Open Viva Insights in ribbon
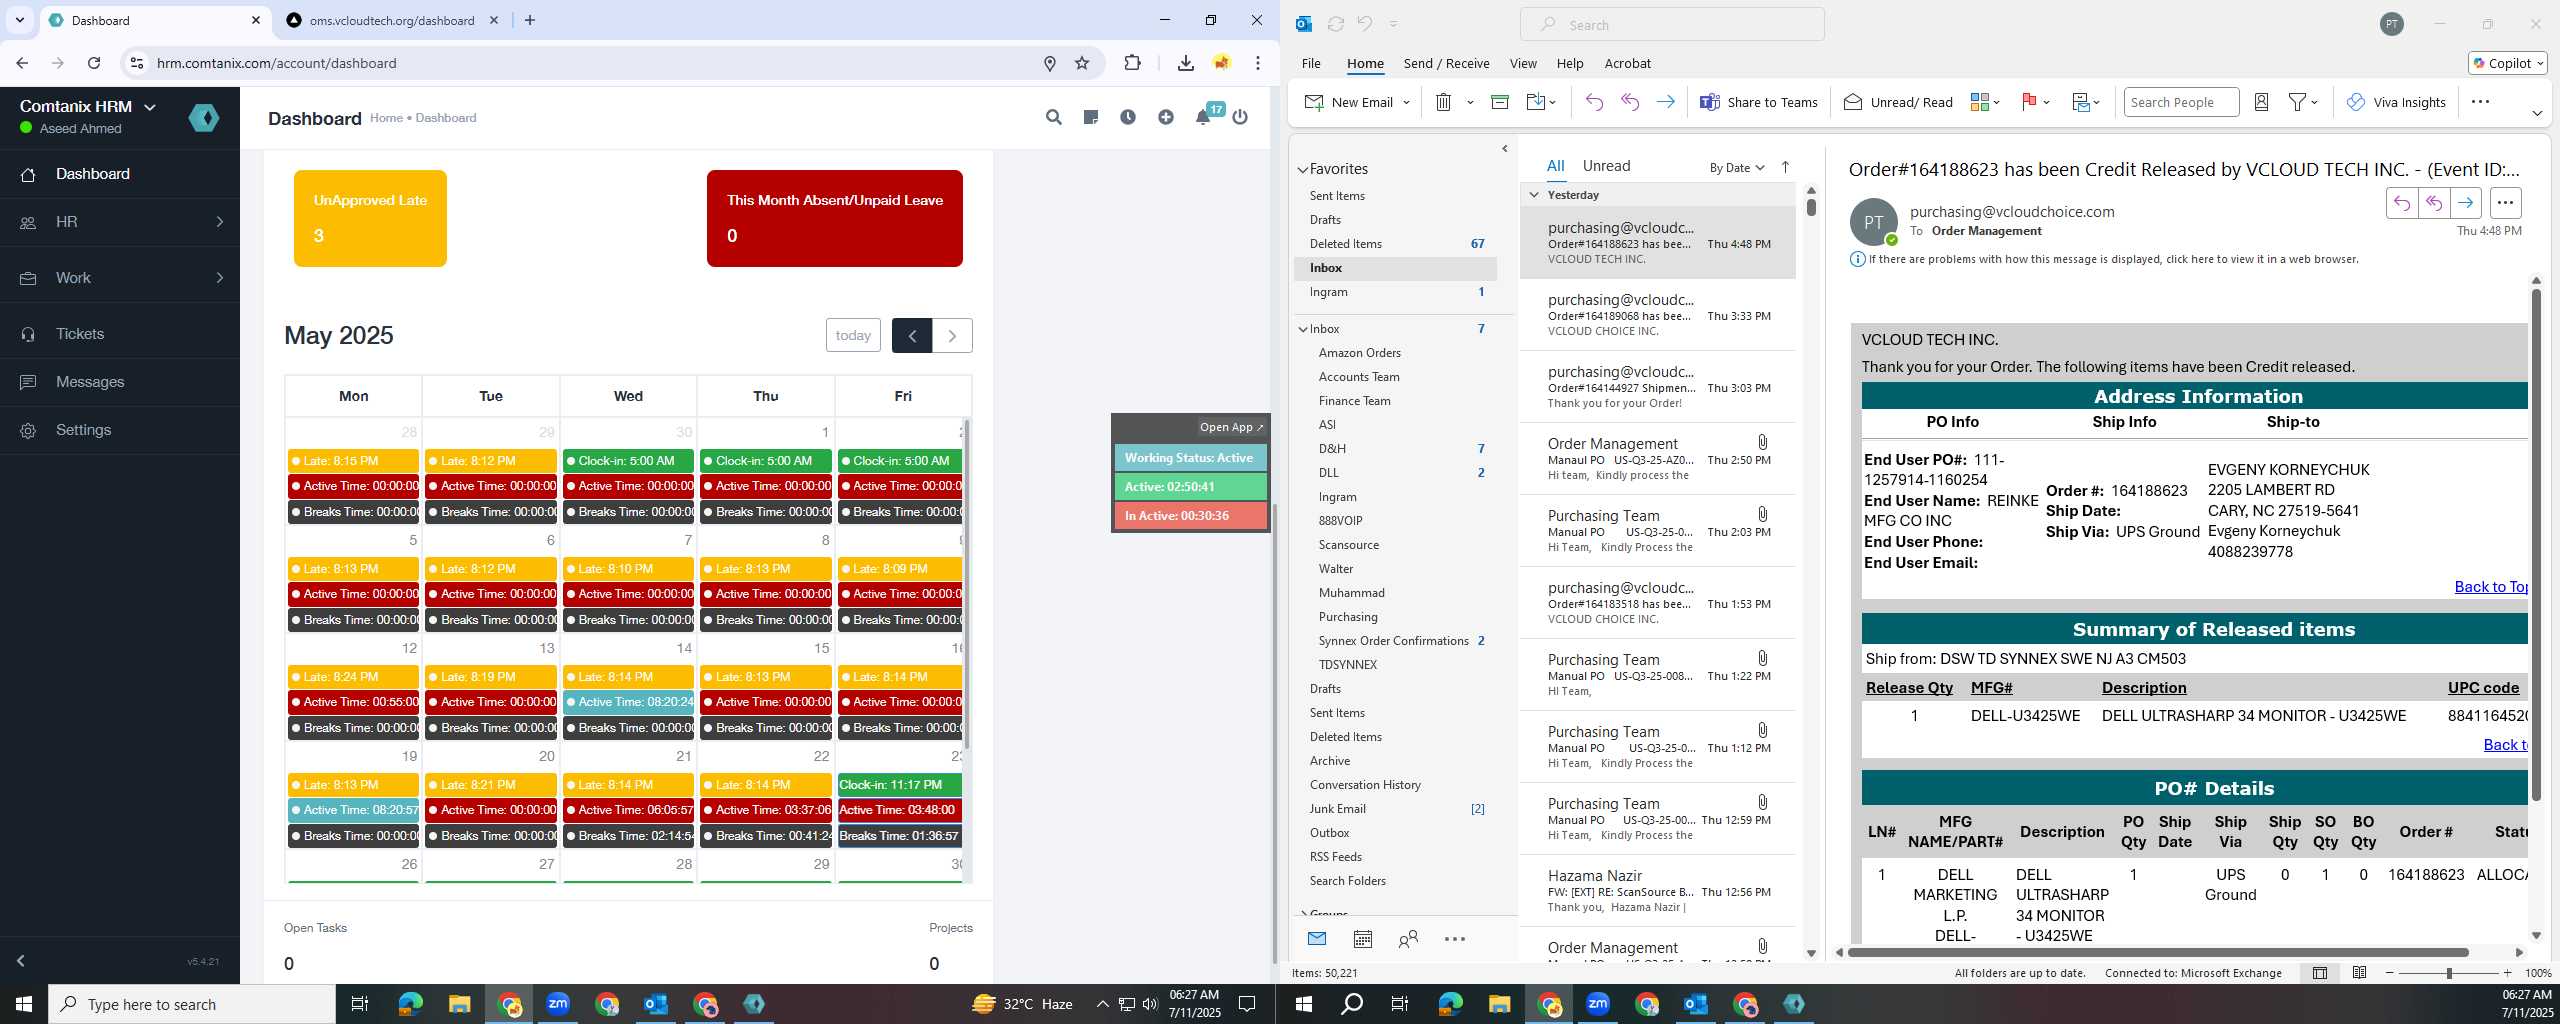2560x1024 pixels. click(2396, 102)
